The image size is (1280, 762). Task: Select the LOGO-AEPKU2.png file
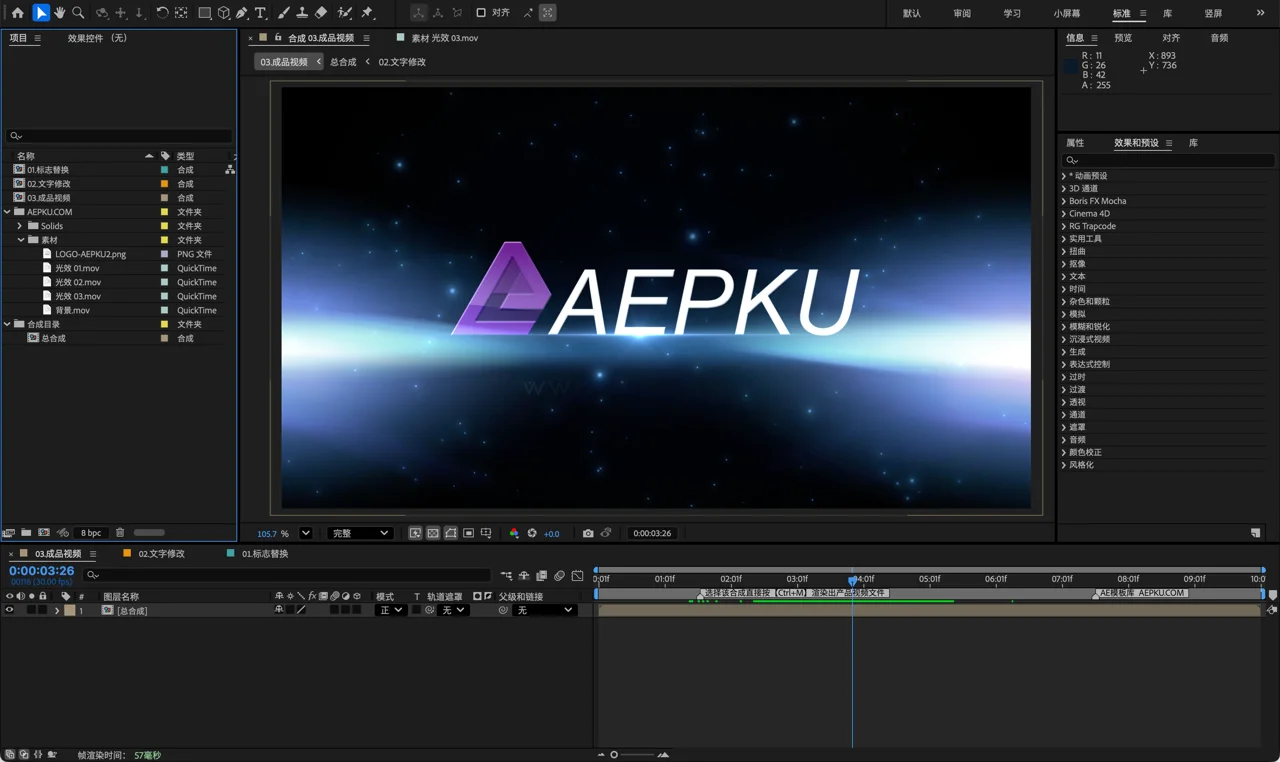(x=90, y=254)
